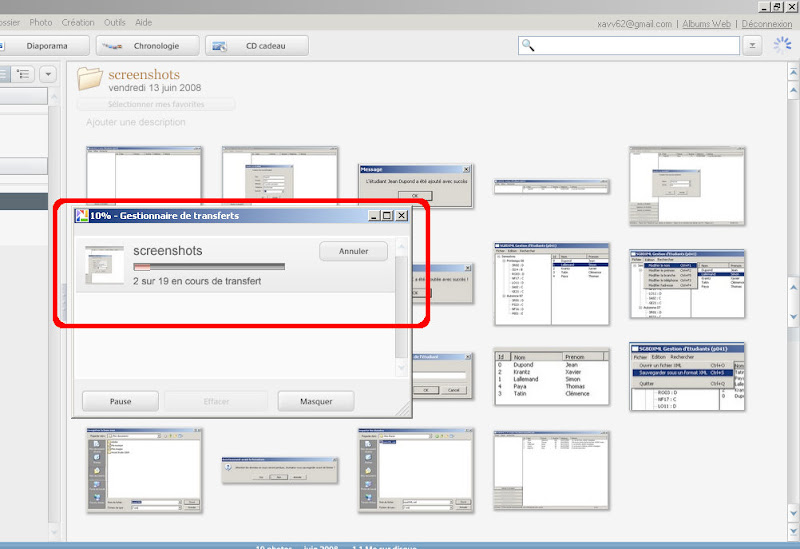Click the screenshots folder icon

click(90, 79)
